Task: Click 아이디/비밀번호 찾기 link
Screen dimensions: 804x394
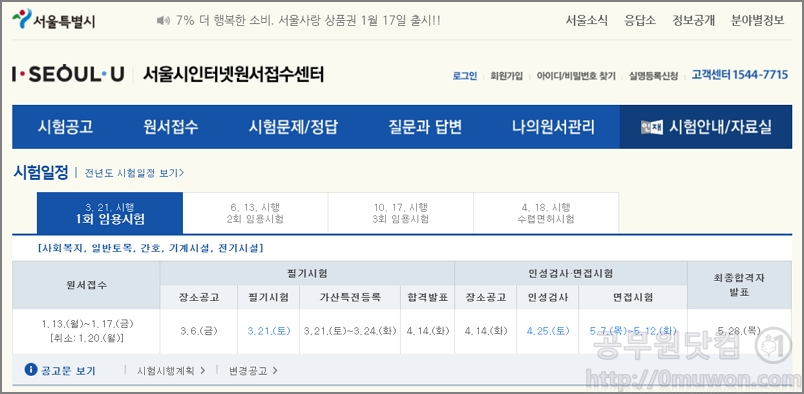Action: 576,76
